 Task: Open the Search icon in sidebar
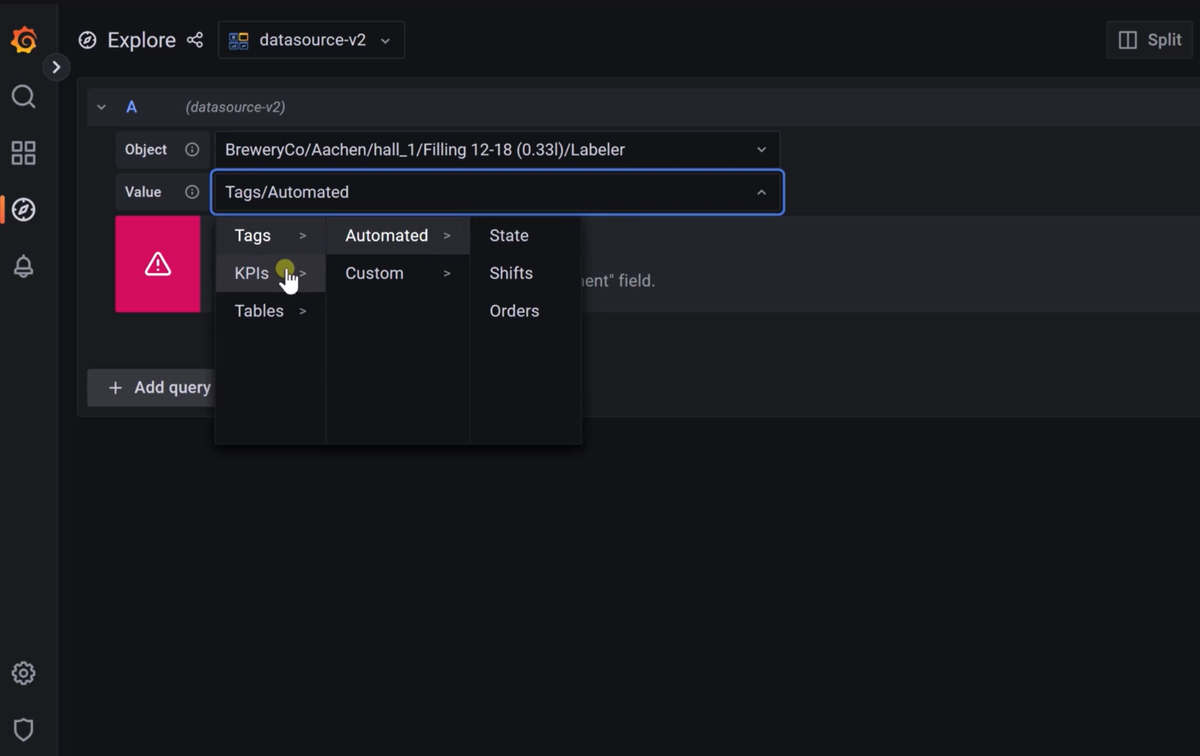tap(23, 97)
